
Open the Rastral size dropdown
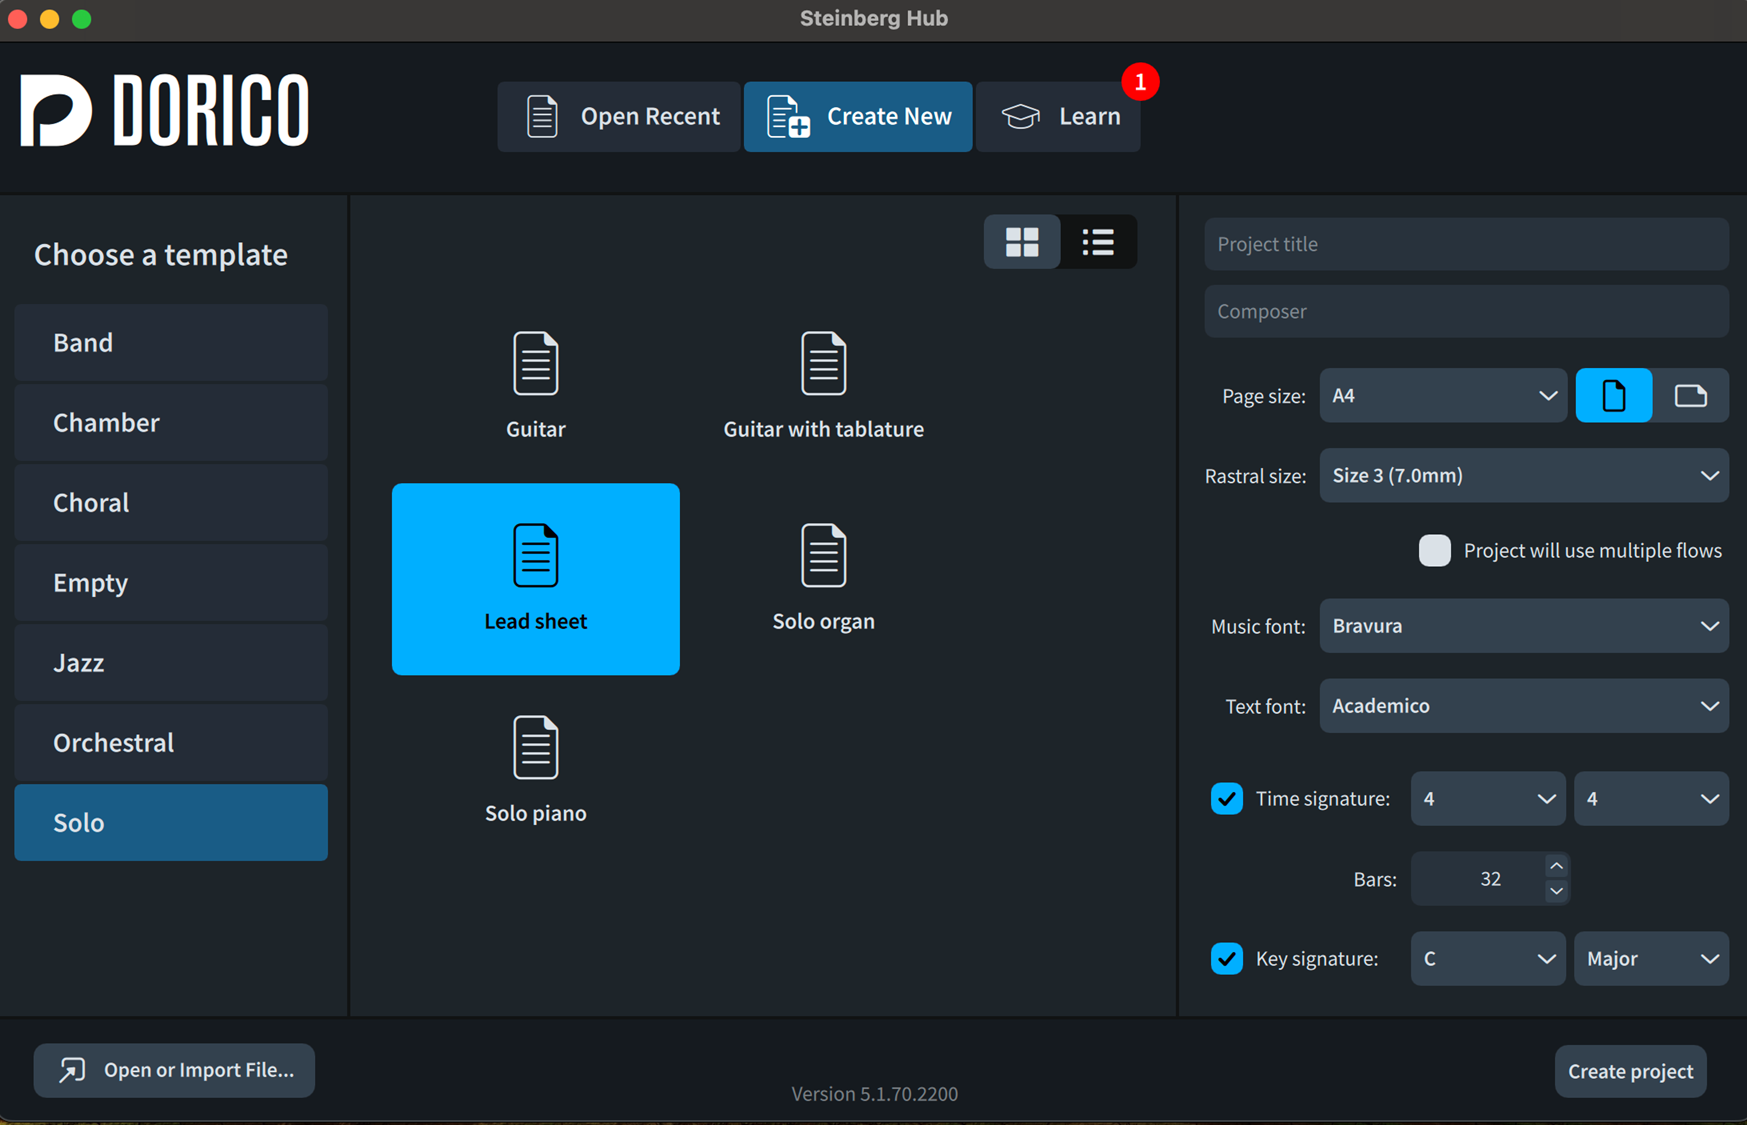coord(1524,476)
